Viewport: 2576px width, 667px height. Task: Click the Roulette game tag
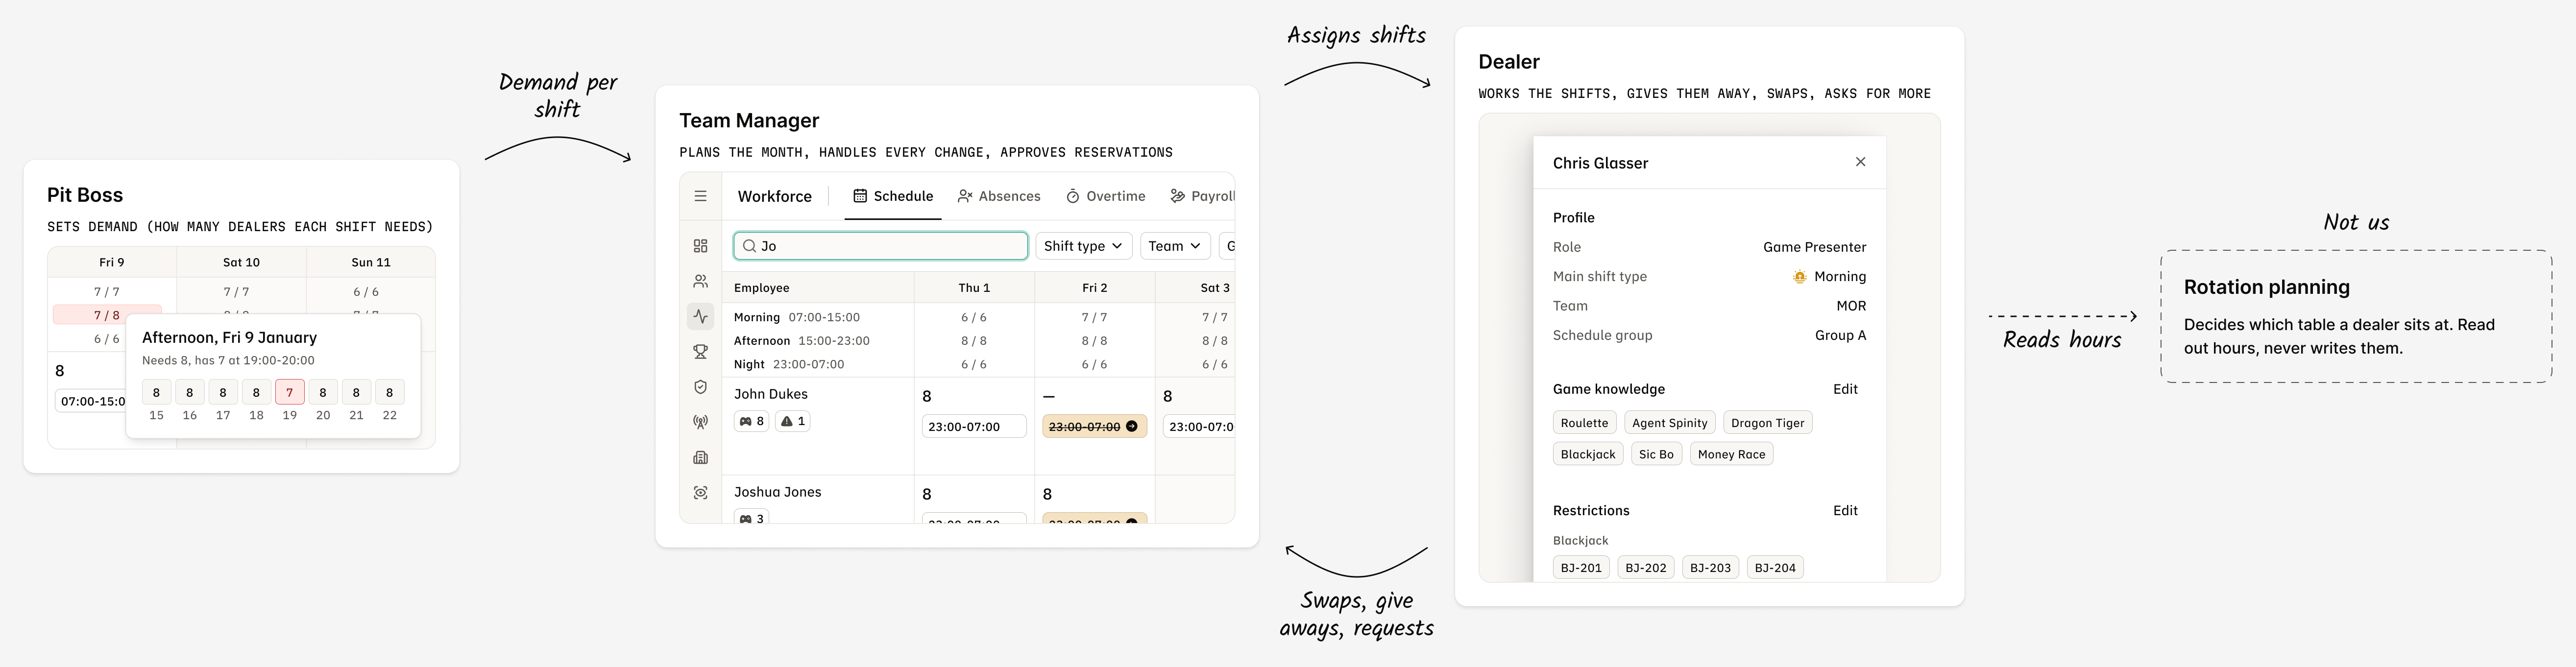point(1584,423)
